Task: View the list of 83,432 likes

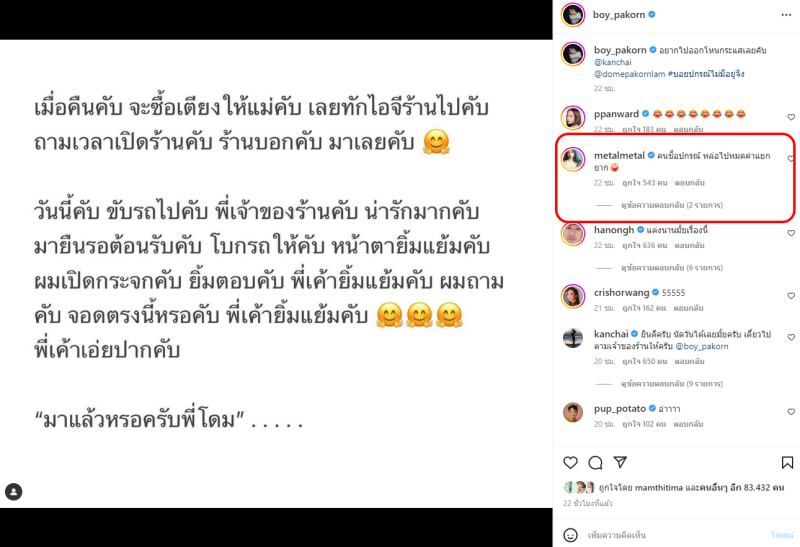Action: click(x=757, y=488)
